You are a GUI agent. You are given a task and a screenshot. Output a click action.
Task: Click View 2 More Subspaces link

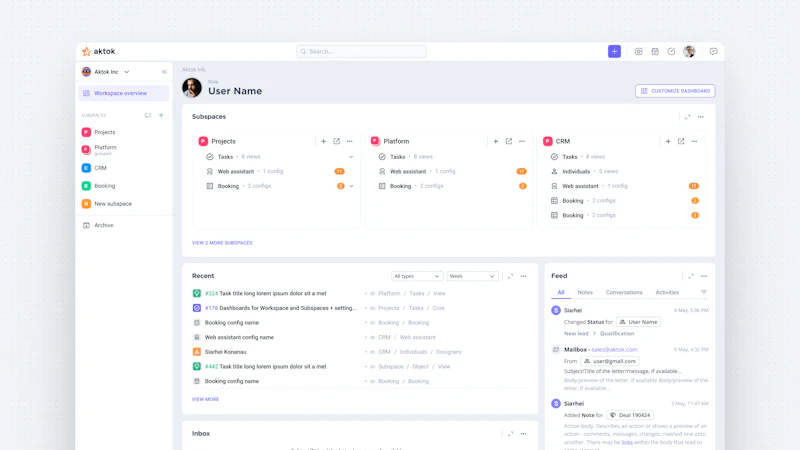tap(222, 243)
